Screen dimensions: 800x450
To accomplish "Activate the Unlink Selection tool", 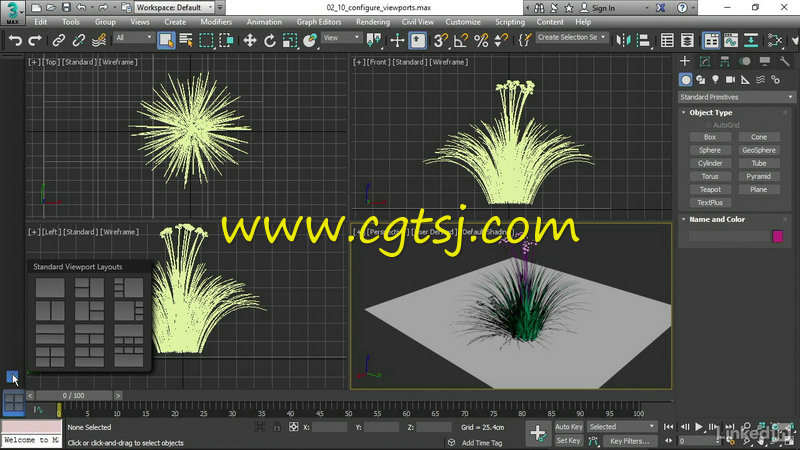I will [79, 40].
